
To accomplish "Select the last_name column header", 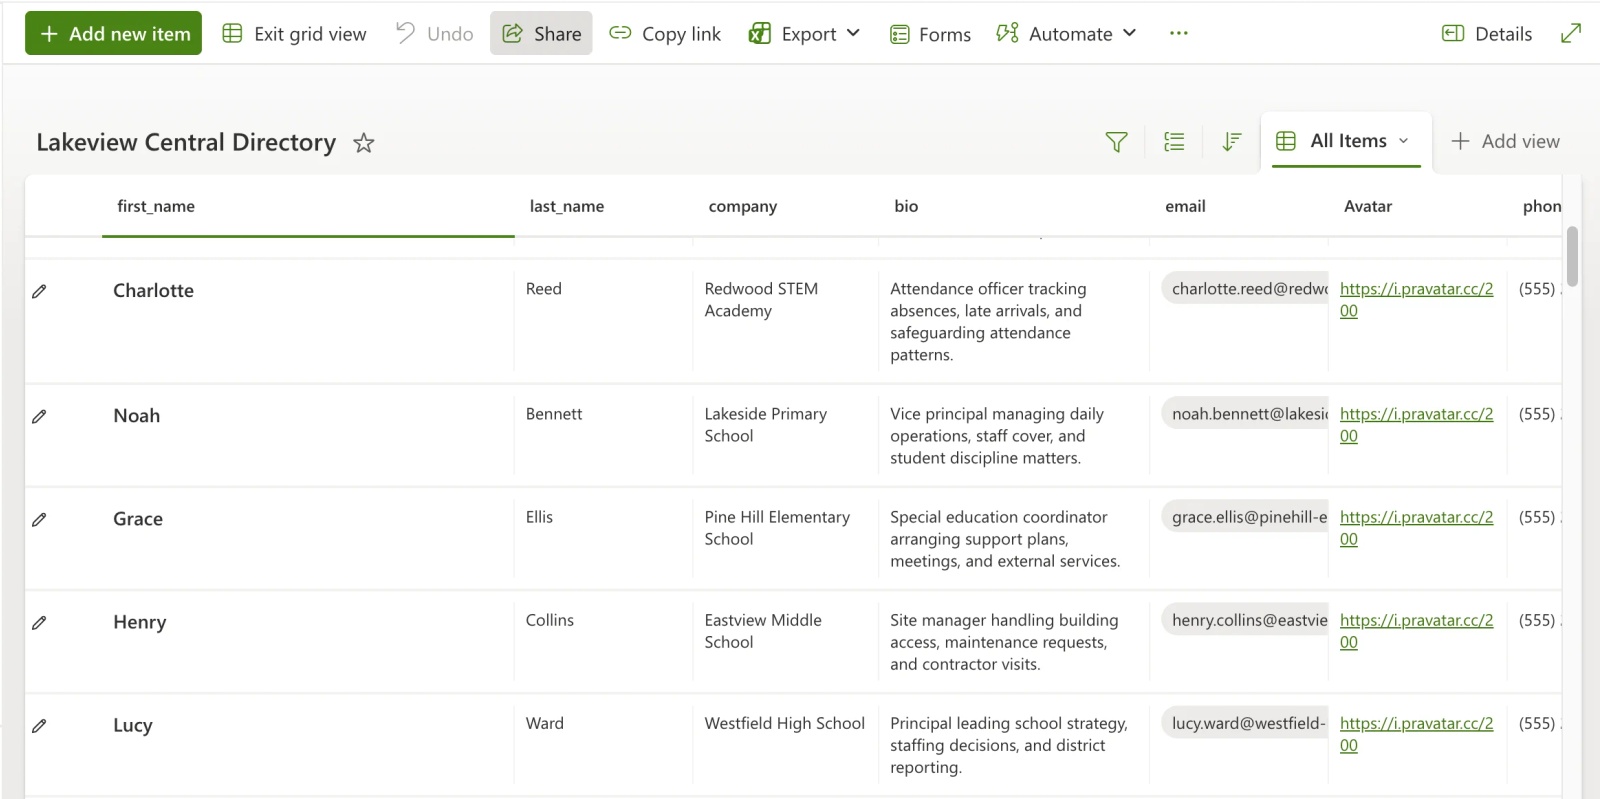I will pos(604,206).
